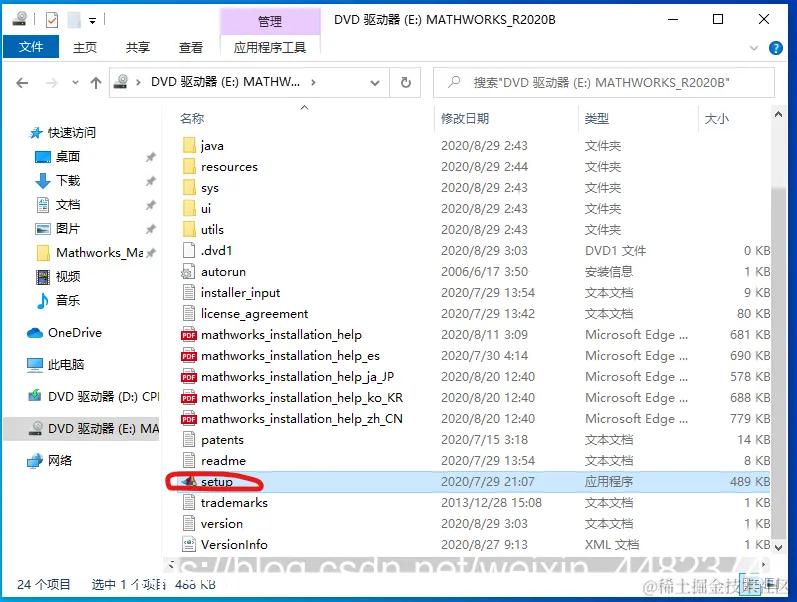
Task: Select the VersionInfo XML file icon
Action: [x=189, y=545]
